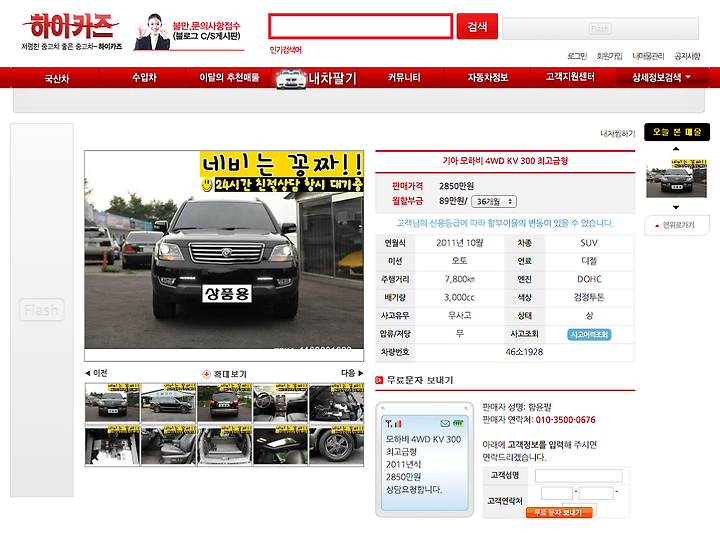The width and height of the screenshot is (720, 533).
Task: Click the second 고객연락처 phone input box
Action: click(x=596, y=494)
